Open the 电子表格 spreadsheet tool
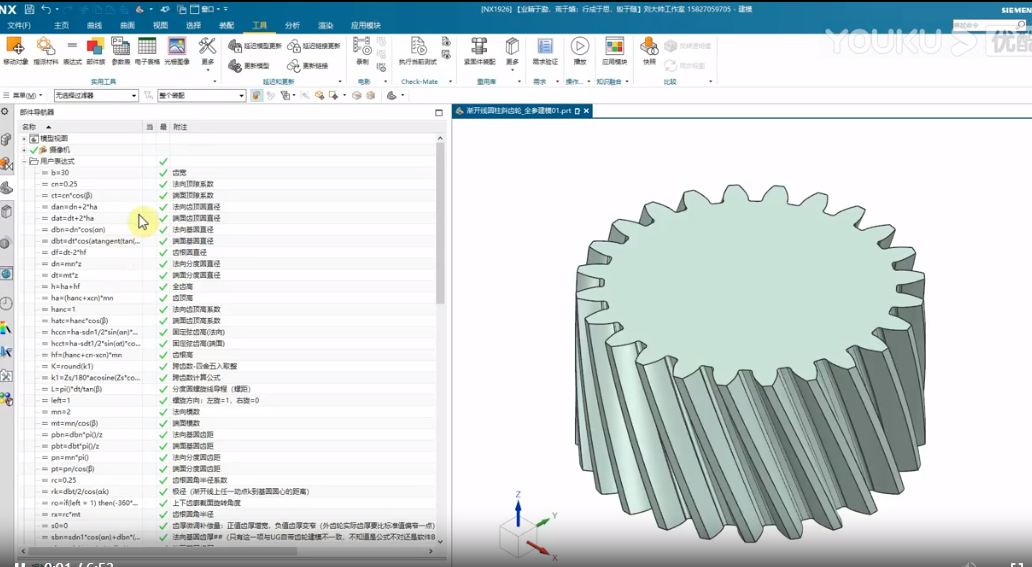This screenshot has height=567, width=1032. pos(147,48)
